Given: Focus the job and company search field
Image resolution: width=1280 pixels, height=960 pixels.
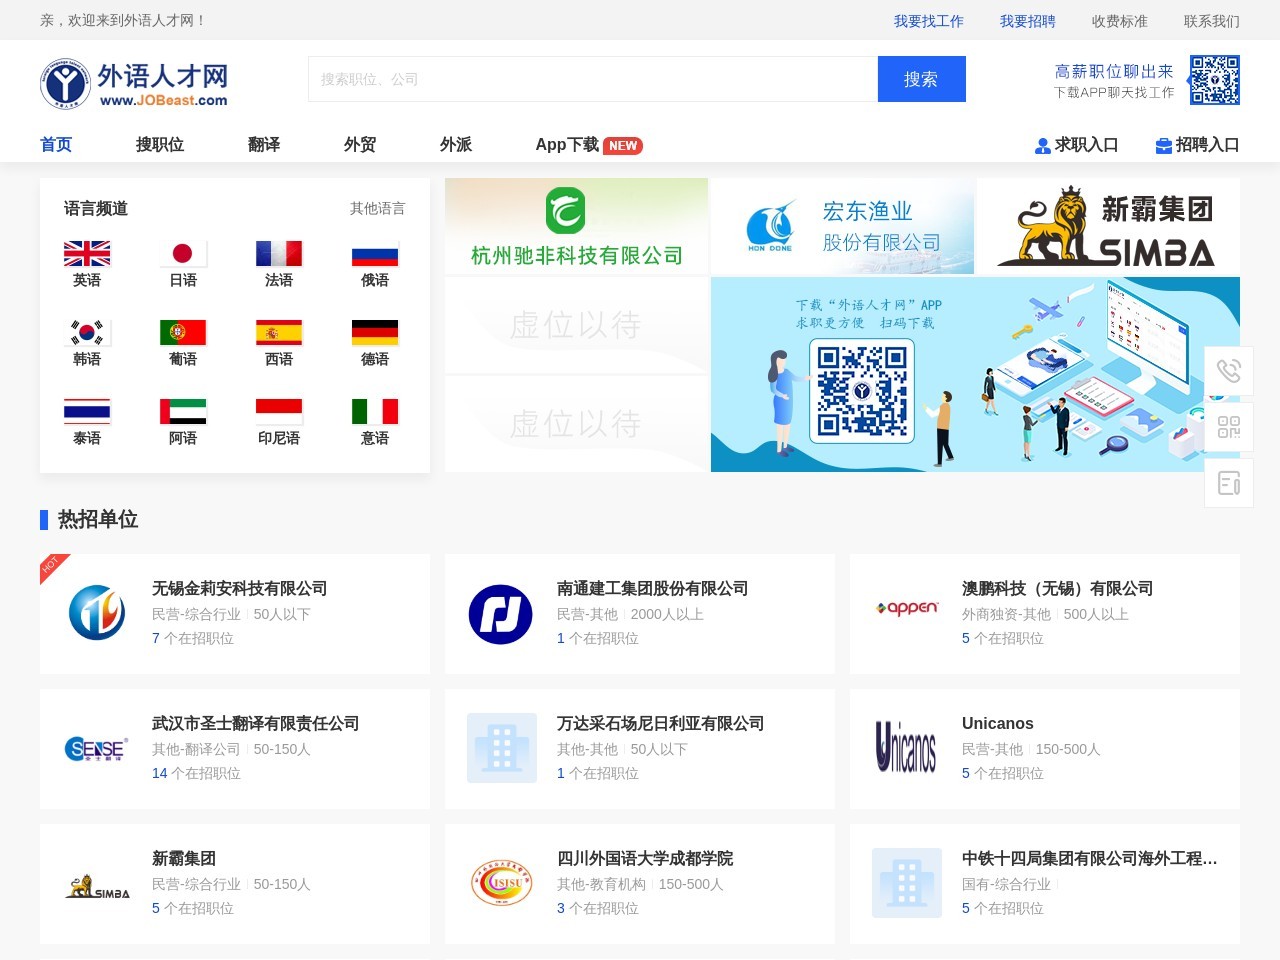Looking at the screenshot, I should tap(592, 79).
